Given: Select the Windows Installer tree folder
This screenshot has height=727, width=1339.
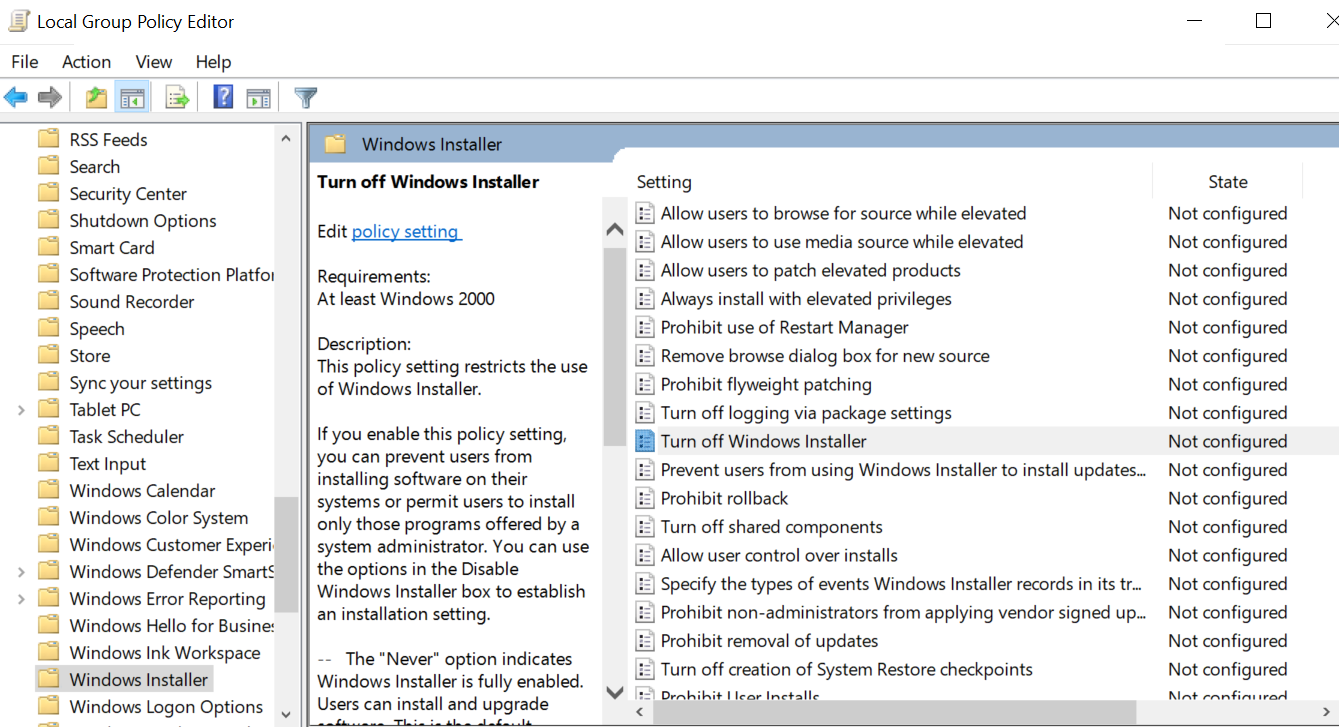Looking at the screenshot, I should 139,680.
